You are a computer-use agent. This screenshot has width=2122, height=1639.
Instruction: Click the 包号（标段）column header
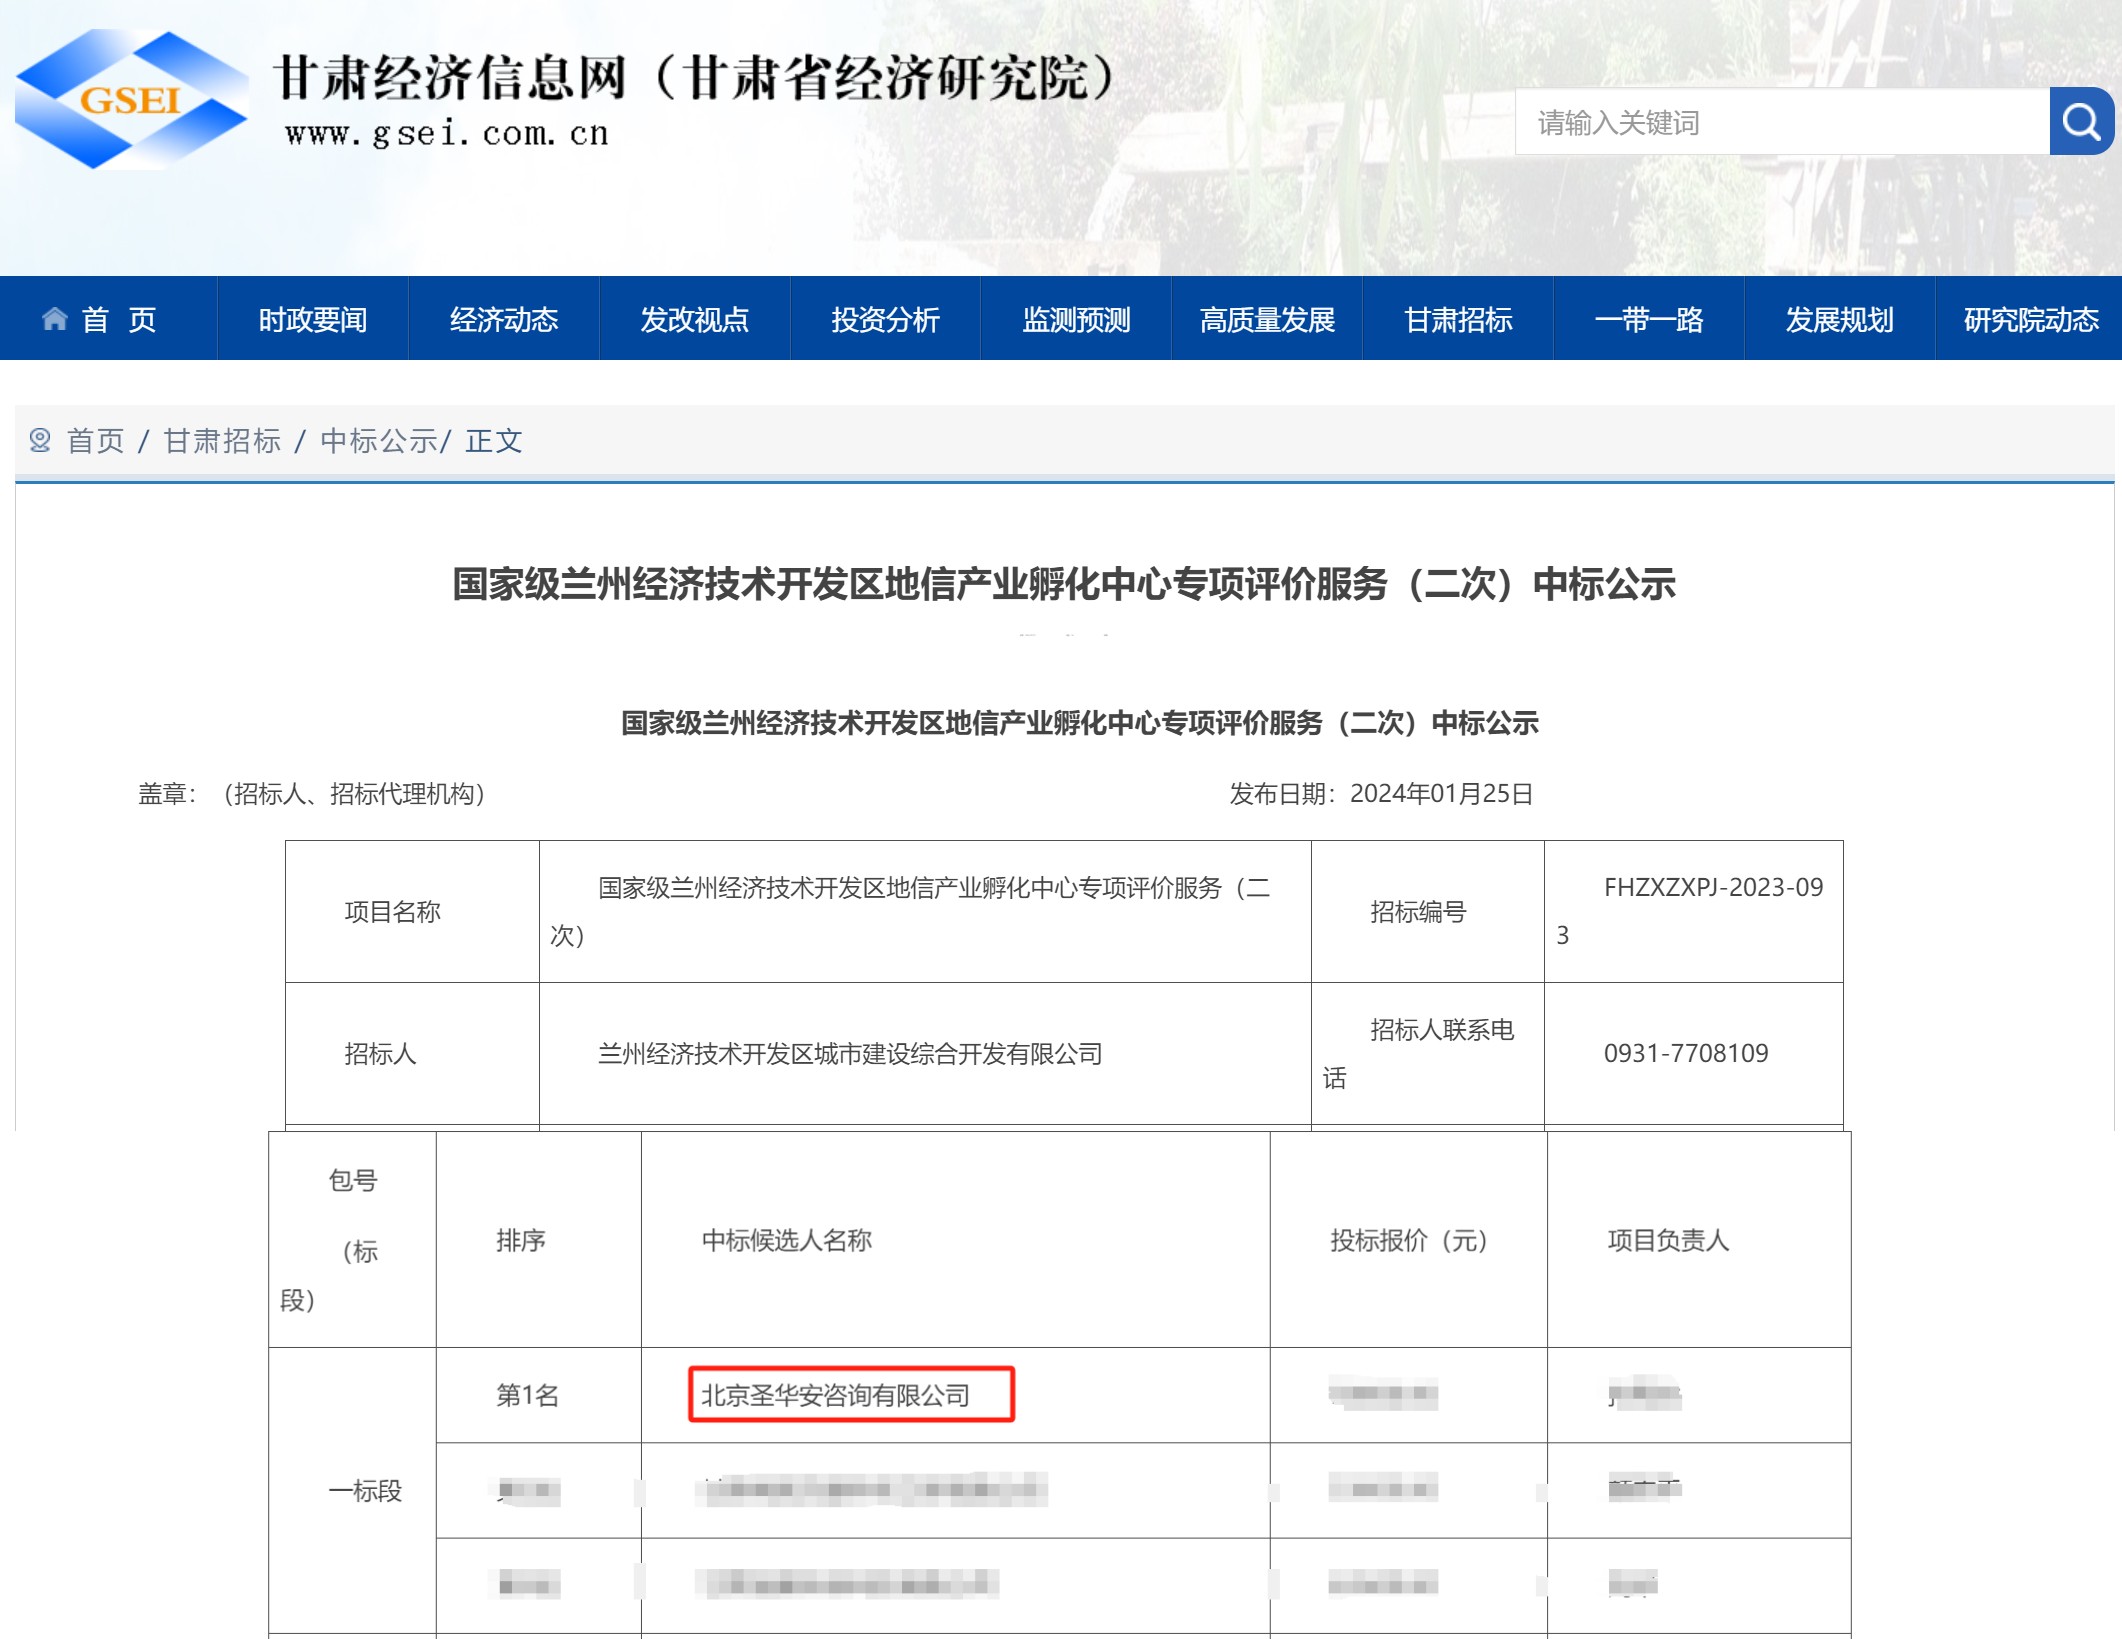[x=352, y=1240]
